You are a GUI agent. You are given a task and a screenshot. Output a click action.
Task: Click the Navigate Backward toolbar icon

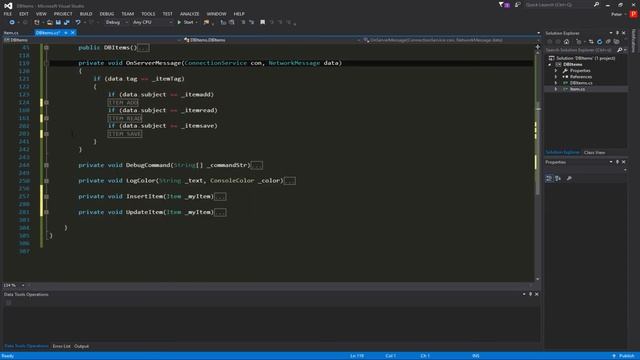tap(12, 22)
